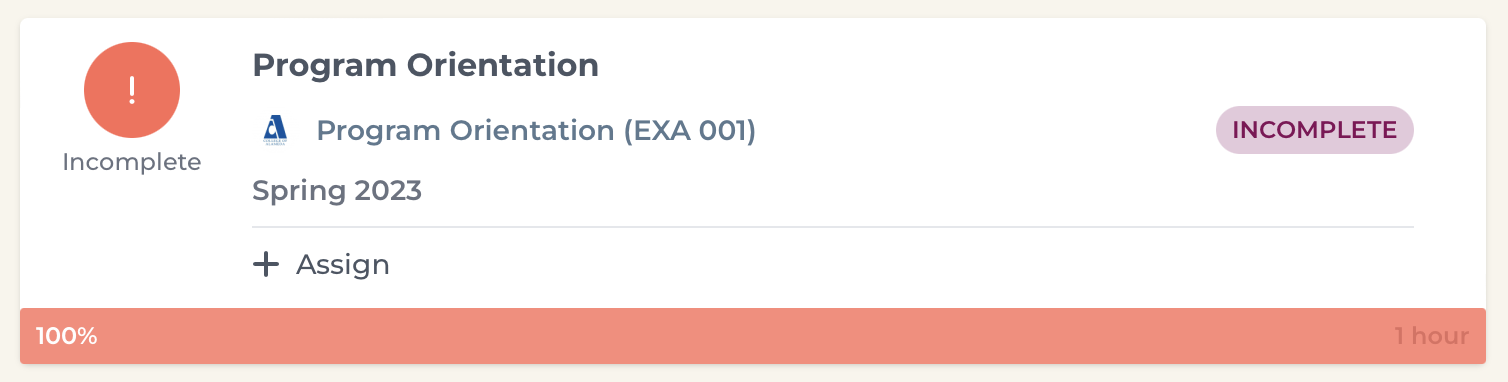Click the college logo icon beside the course

click(x=274, y=130)
